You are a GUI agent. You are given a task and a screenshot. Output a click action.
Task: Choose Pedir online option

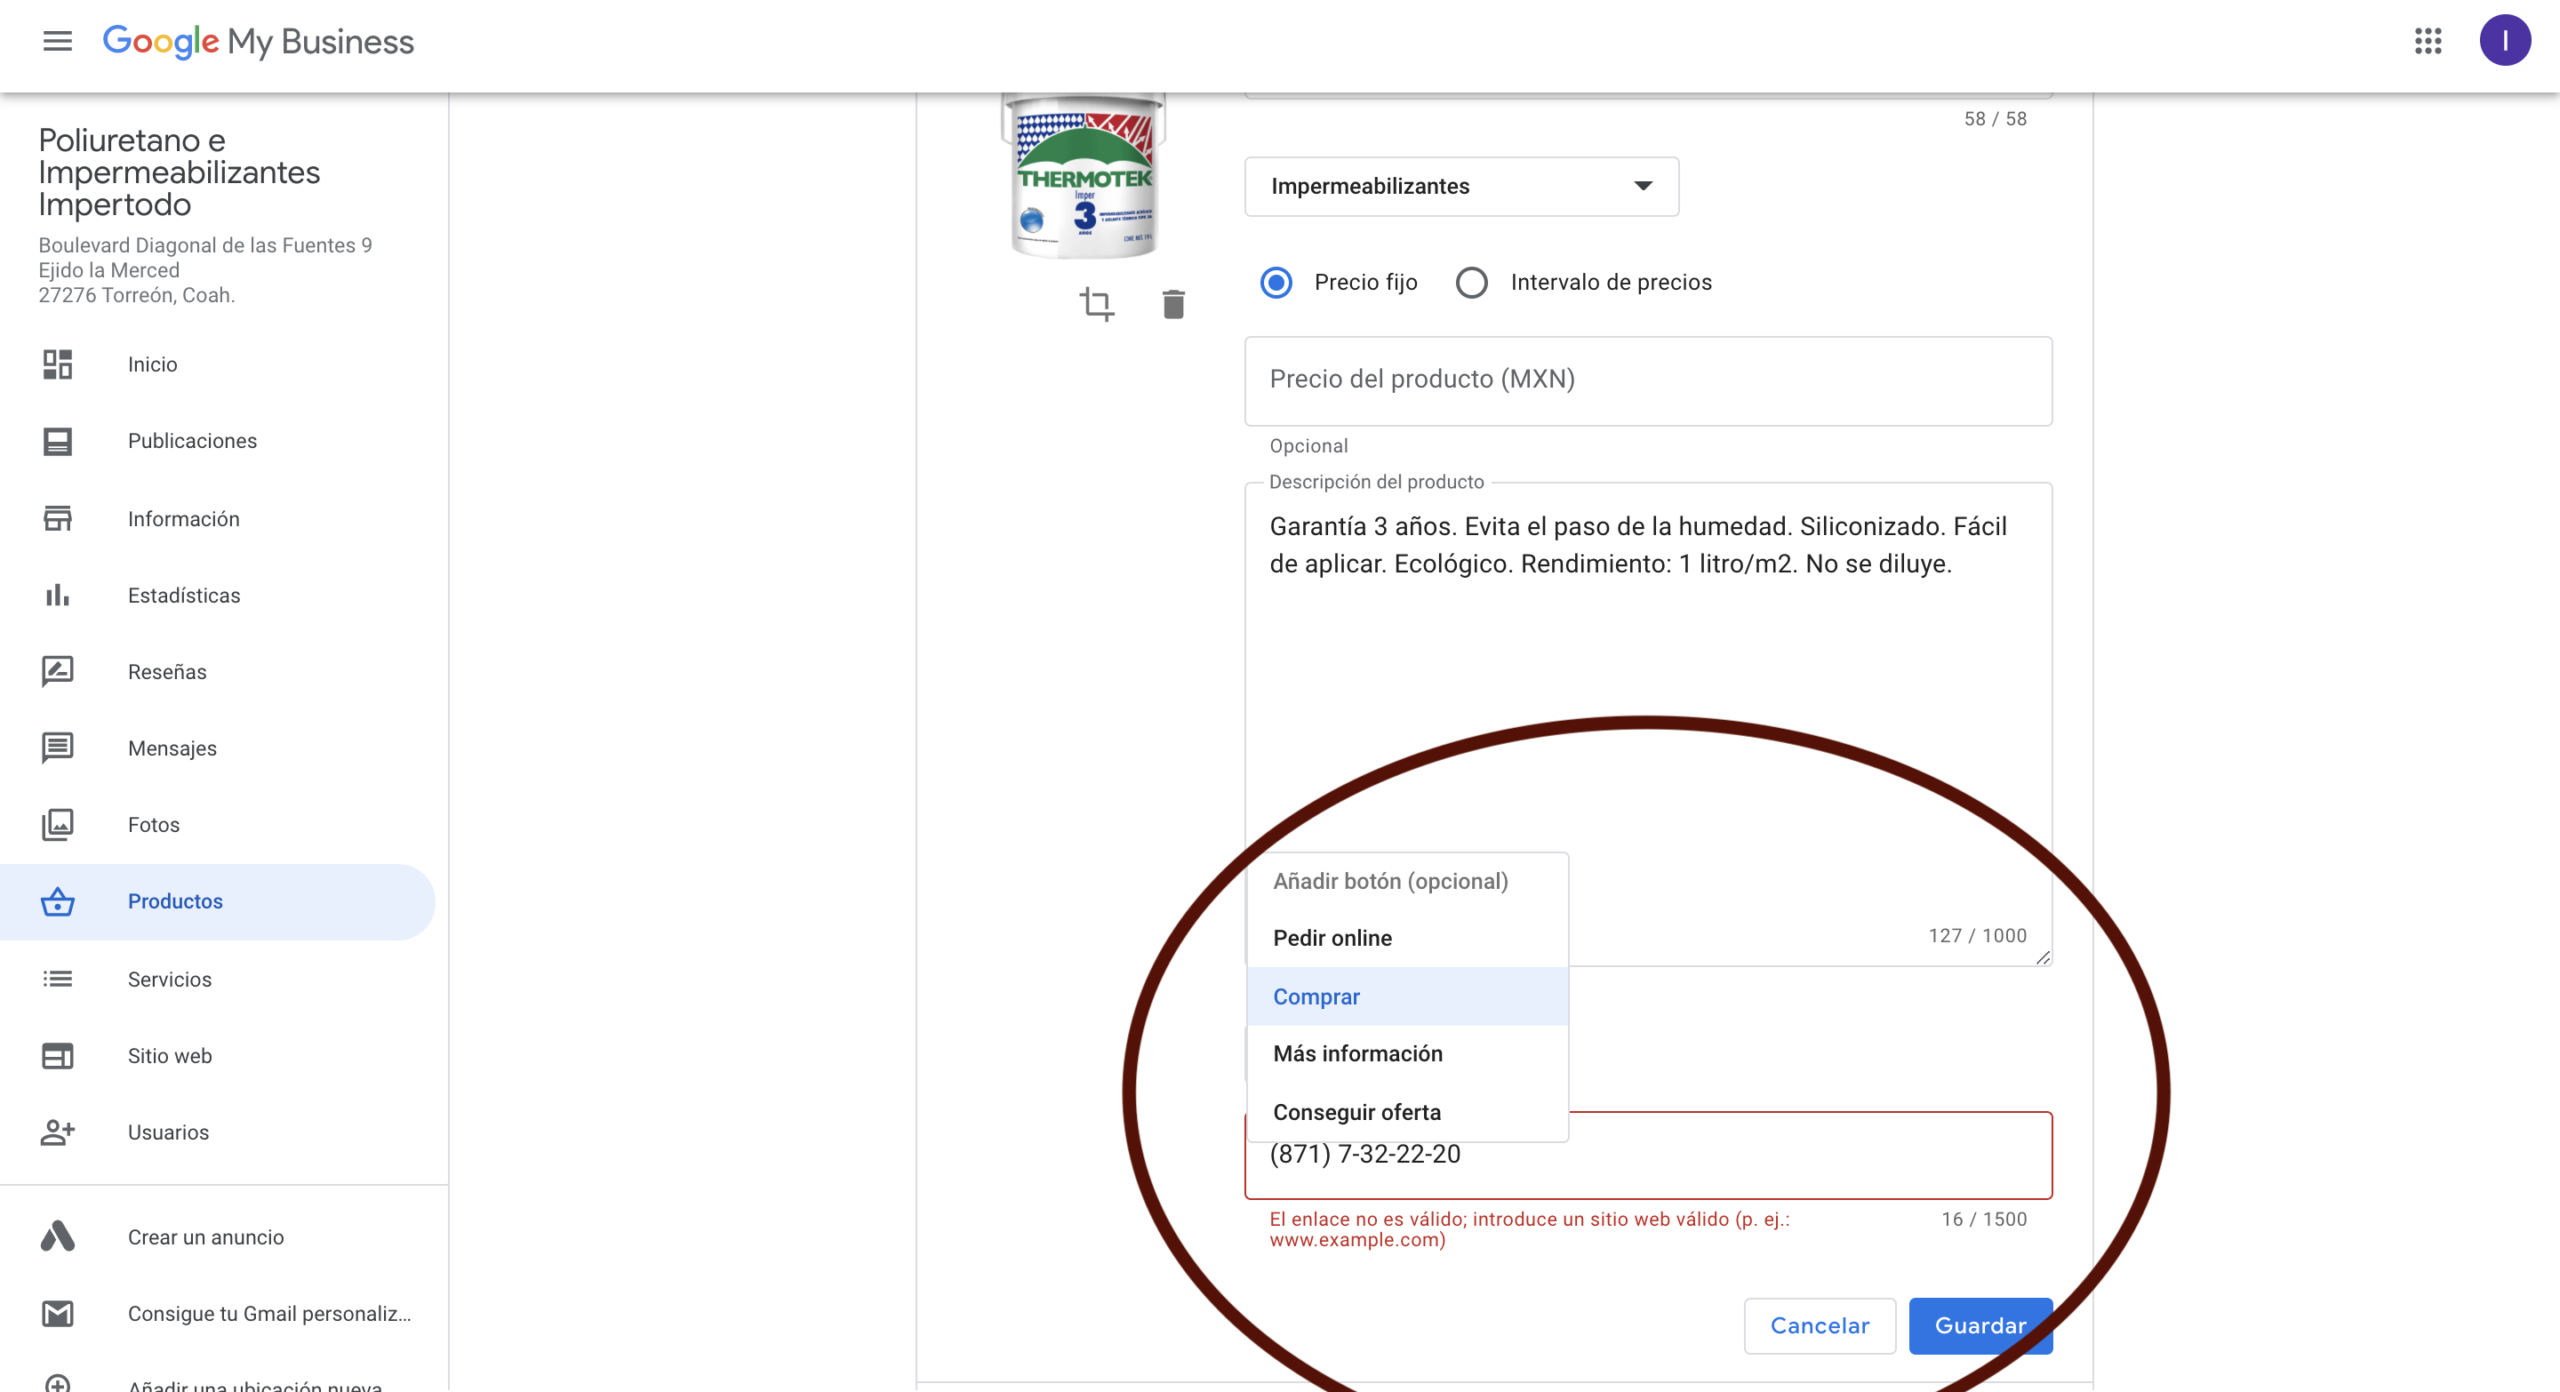tap(1332, 938)
